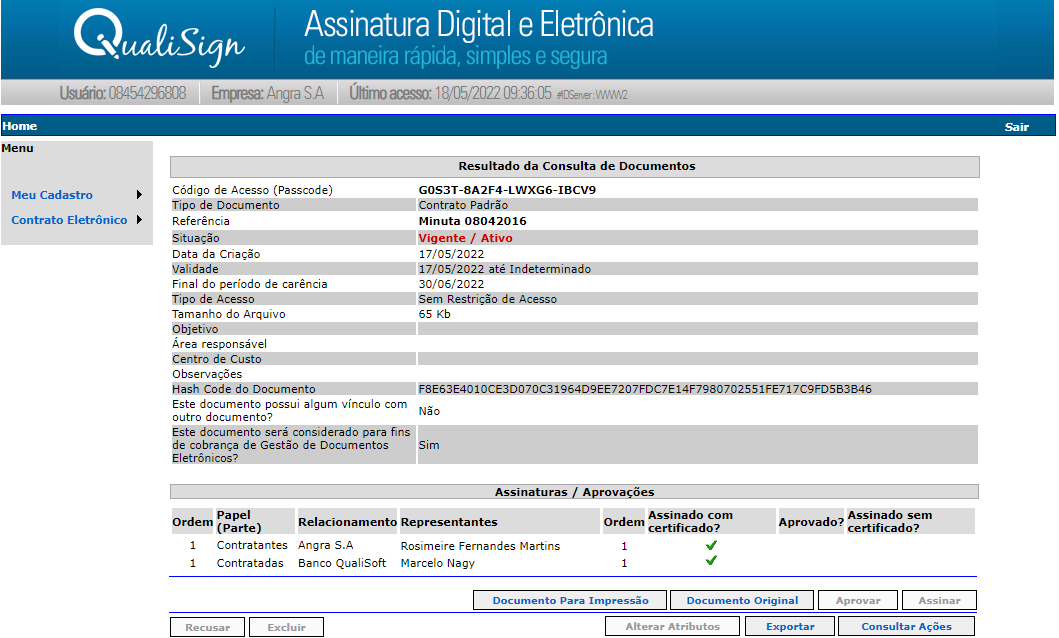Click Resultado da Consulta de Documentos heading

pyautogui.click(x=577, y=166)
